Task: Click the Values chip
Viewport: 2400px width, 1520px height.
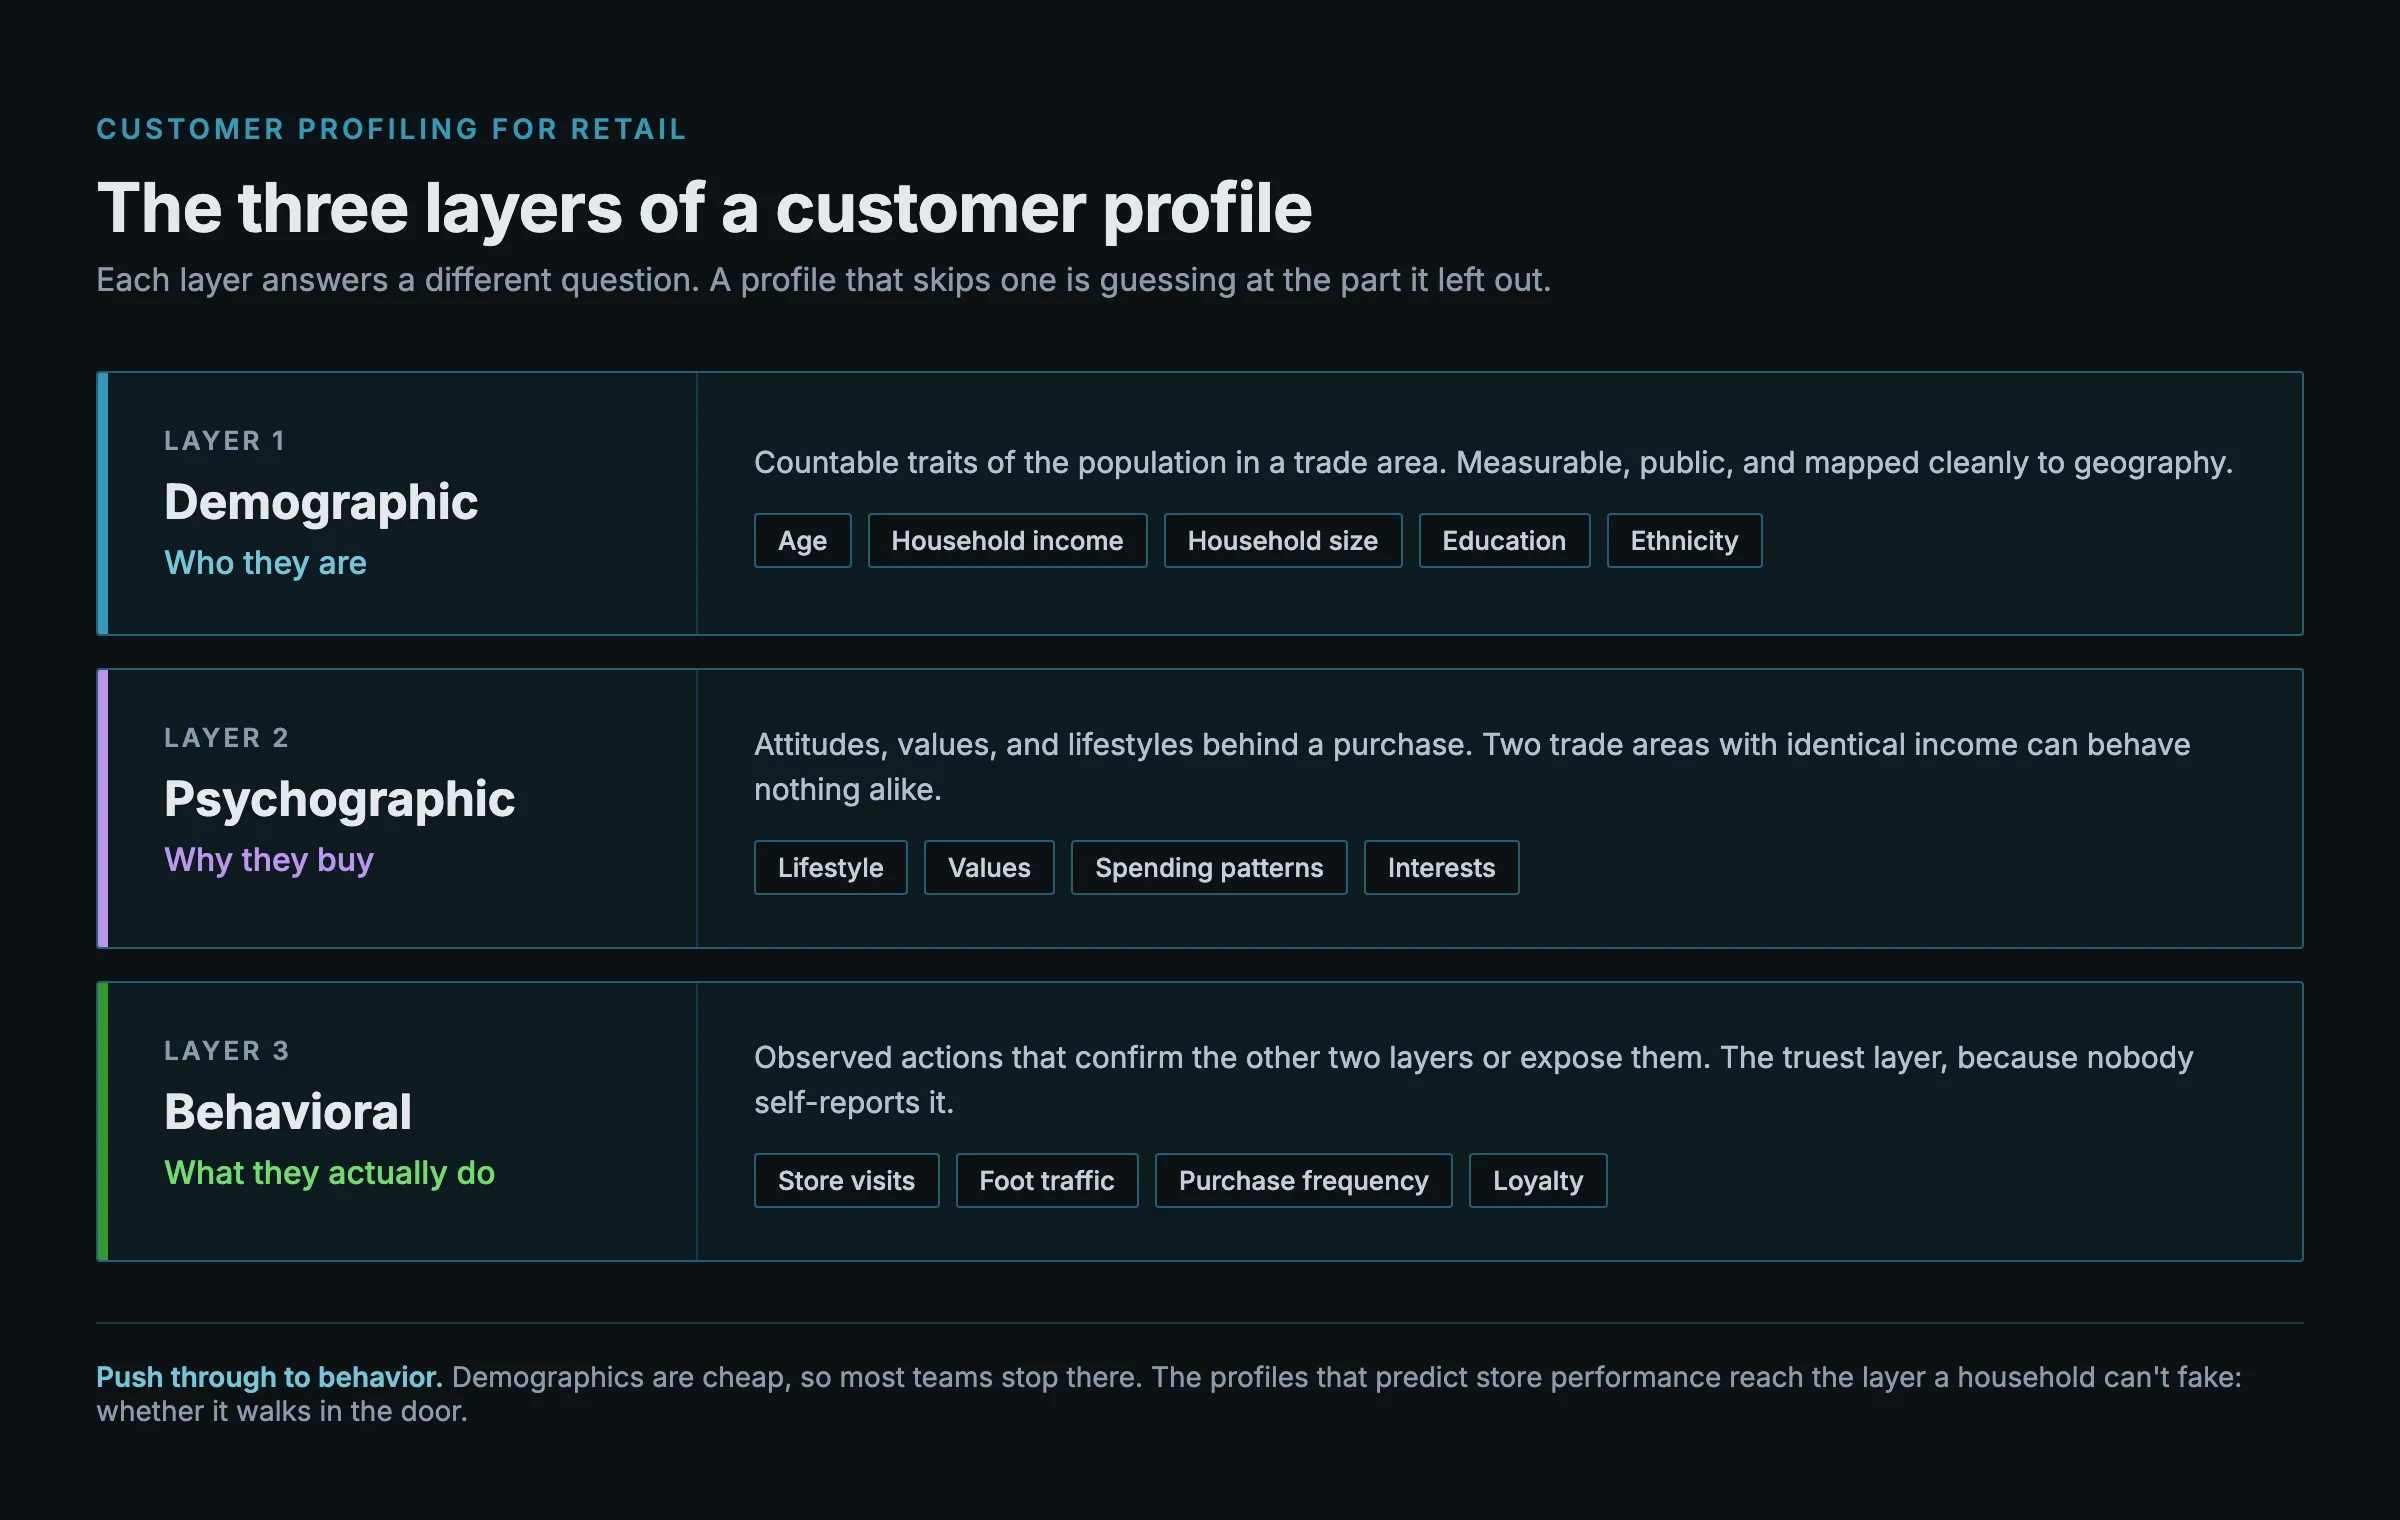Action: [x=989, y=868]
